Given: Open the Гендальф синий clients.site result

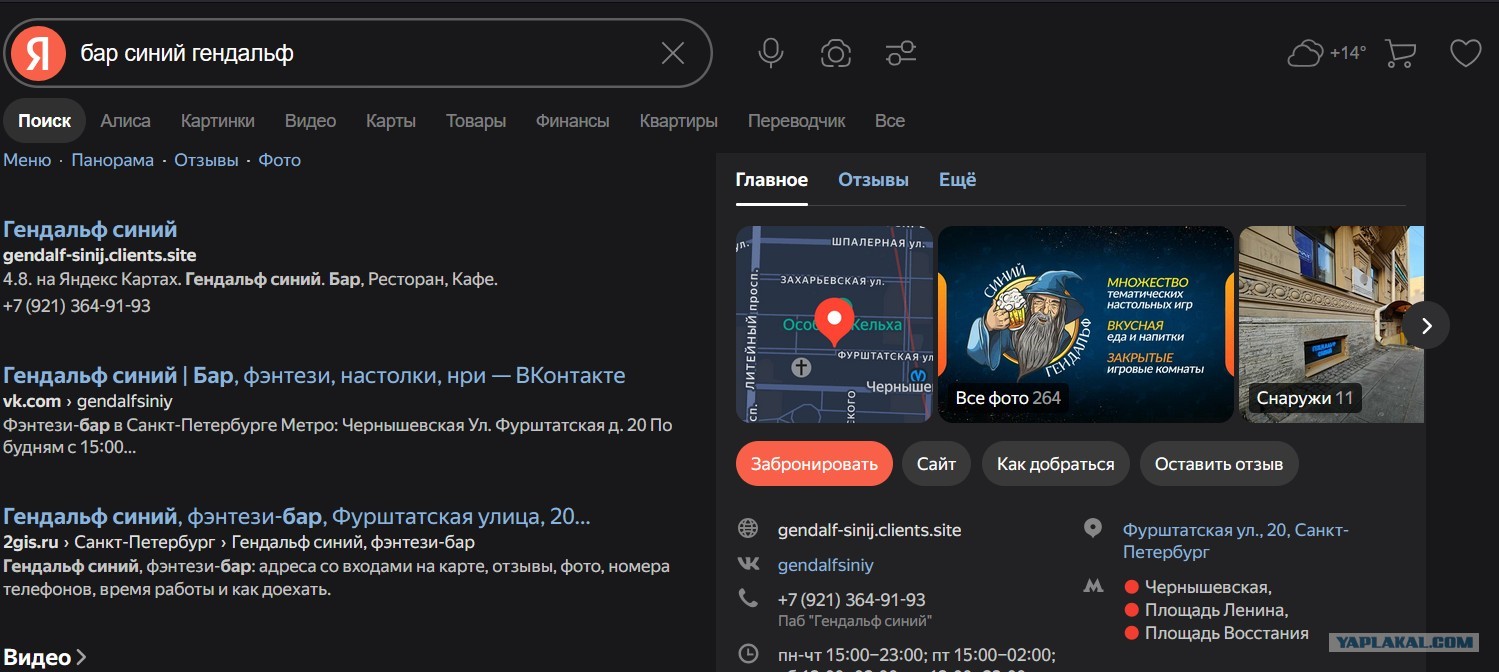Looking at the screenshot, I should click(90, 230).
